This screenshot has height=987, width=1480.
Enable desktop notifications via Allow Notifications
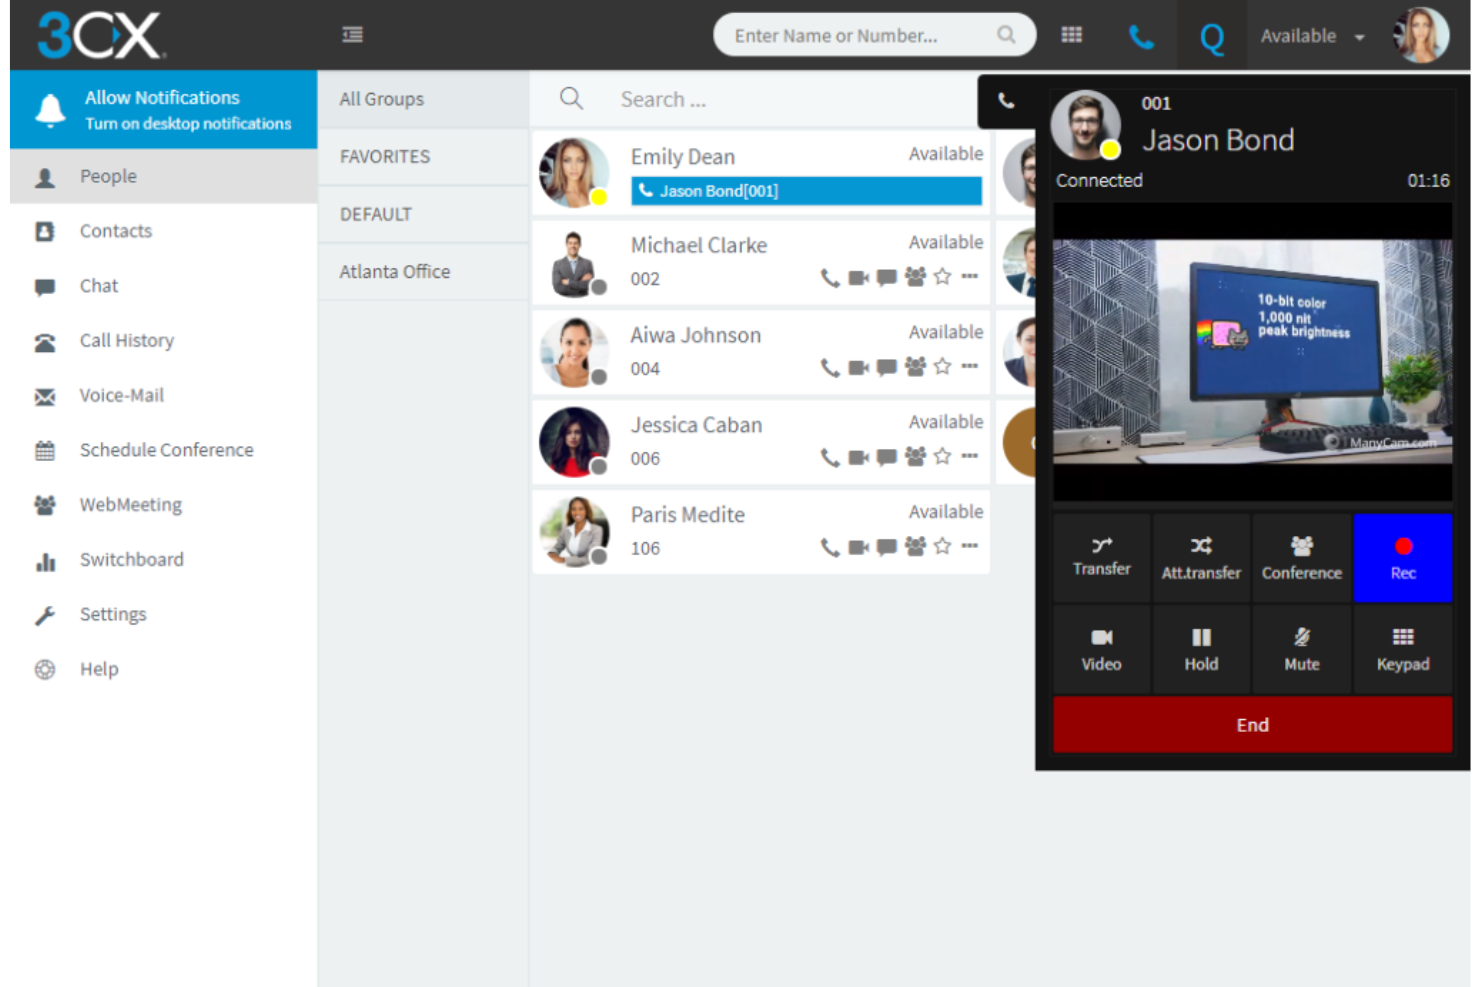[163, 110]
